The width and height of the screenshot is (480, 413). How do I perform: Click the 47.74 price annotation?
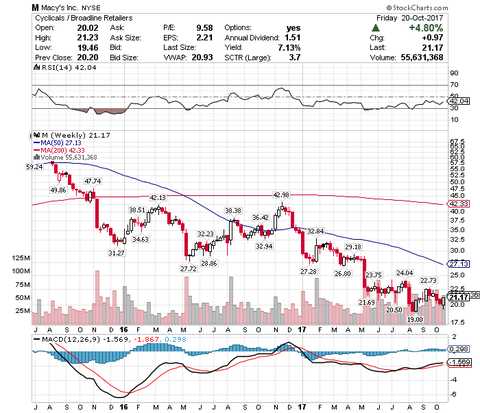(93, 181)
